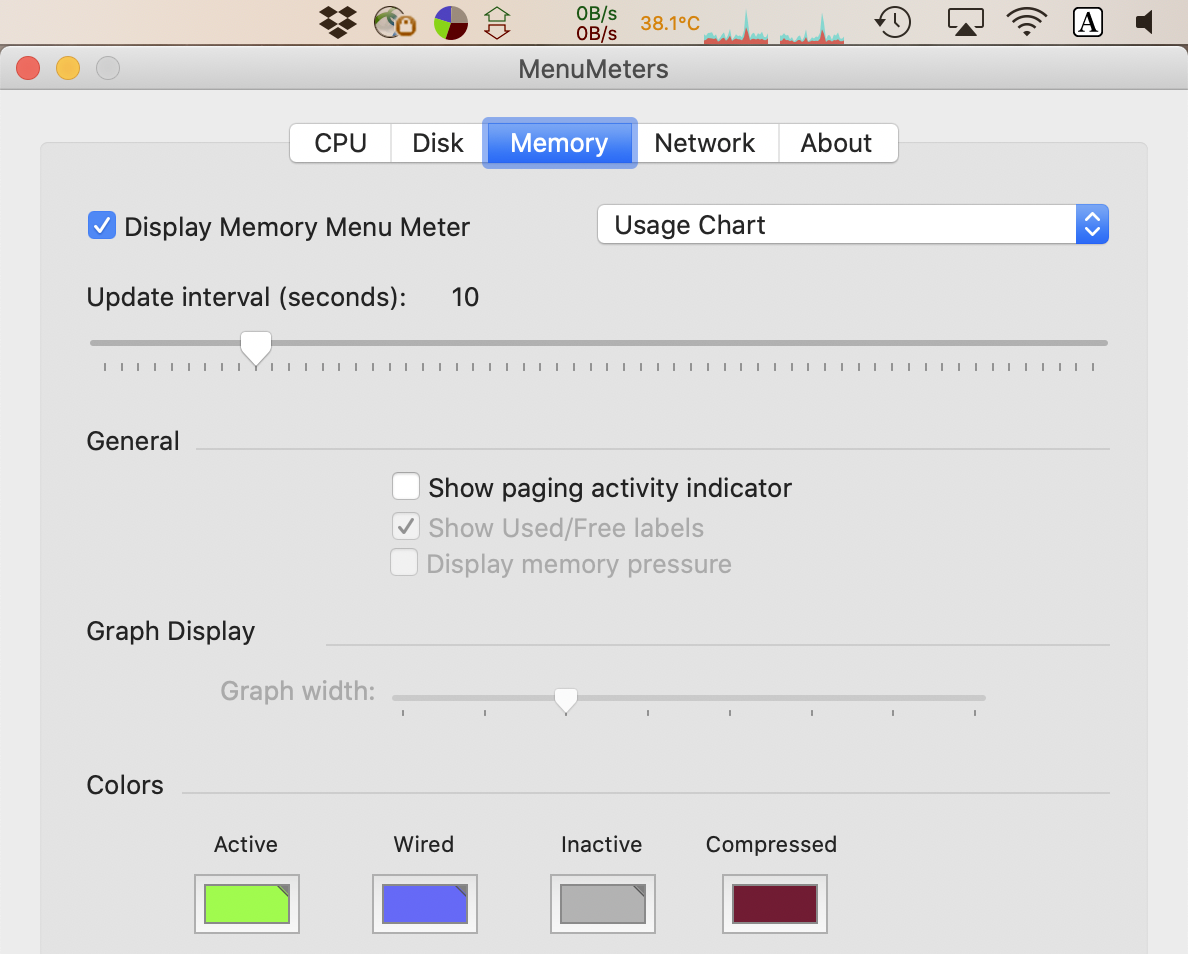
Task: Click the AirPlay display menu icon
Action: 966,22
